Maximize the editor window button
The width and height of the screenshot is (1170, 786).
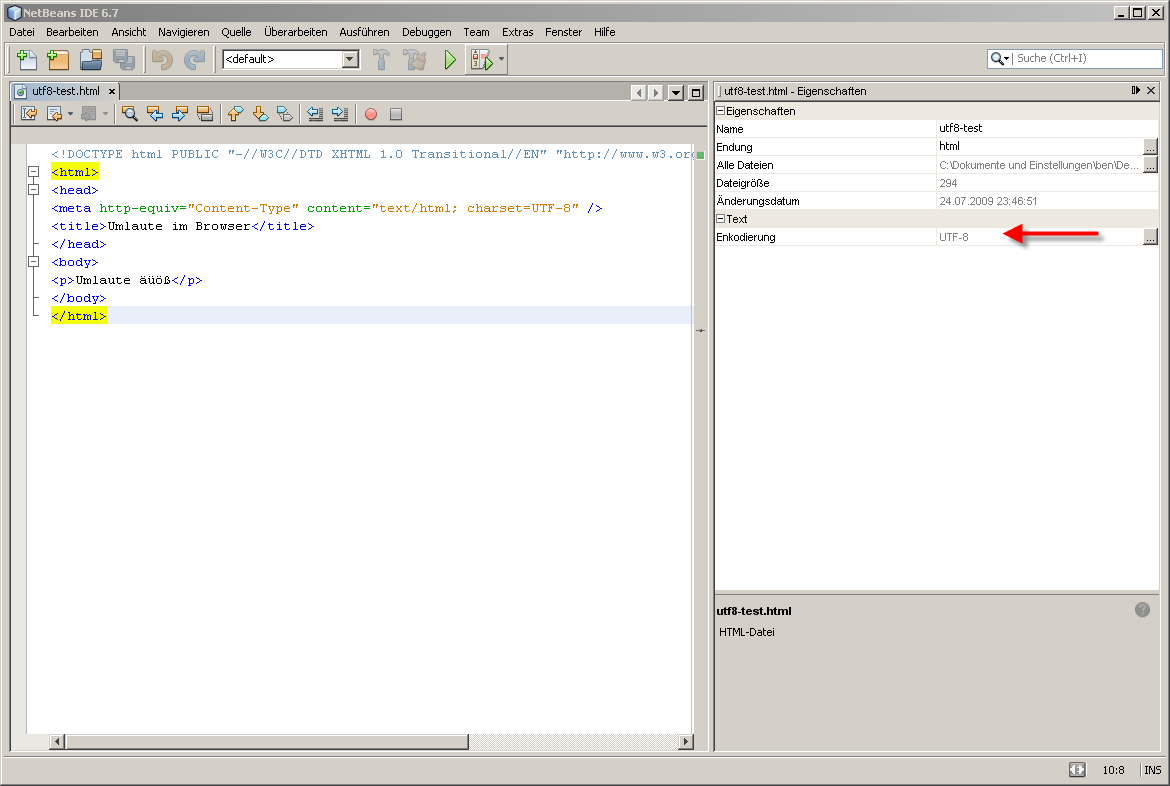(x=696, y=93)
